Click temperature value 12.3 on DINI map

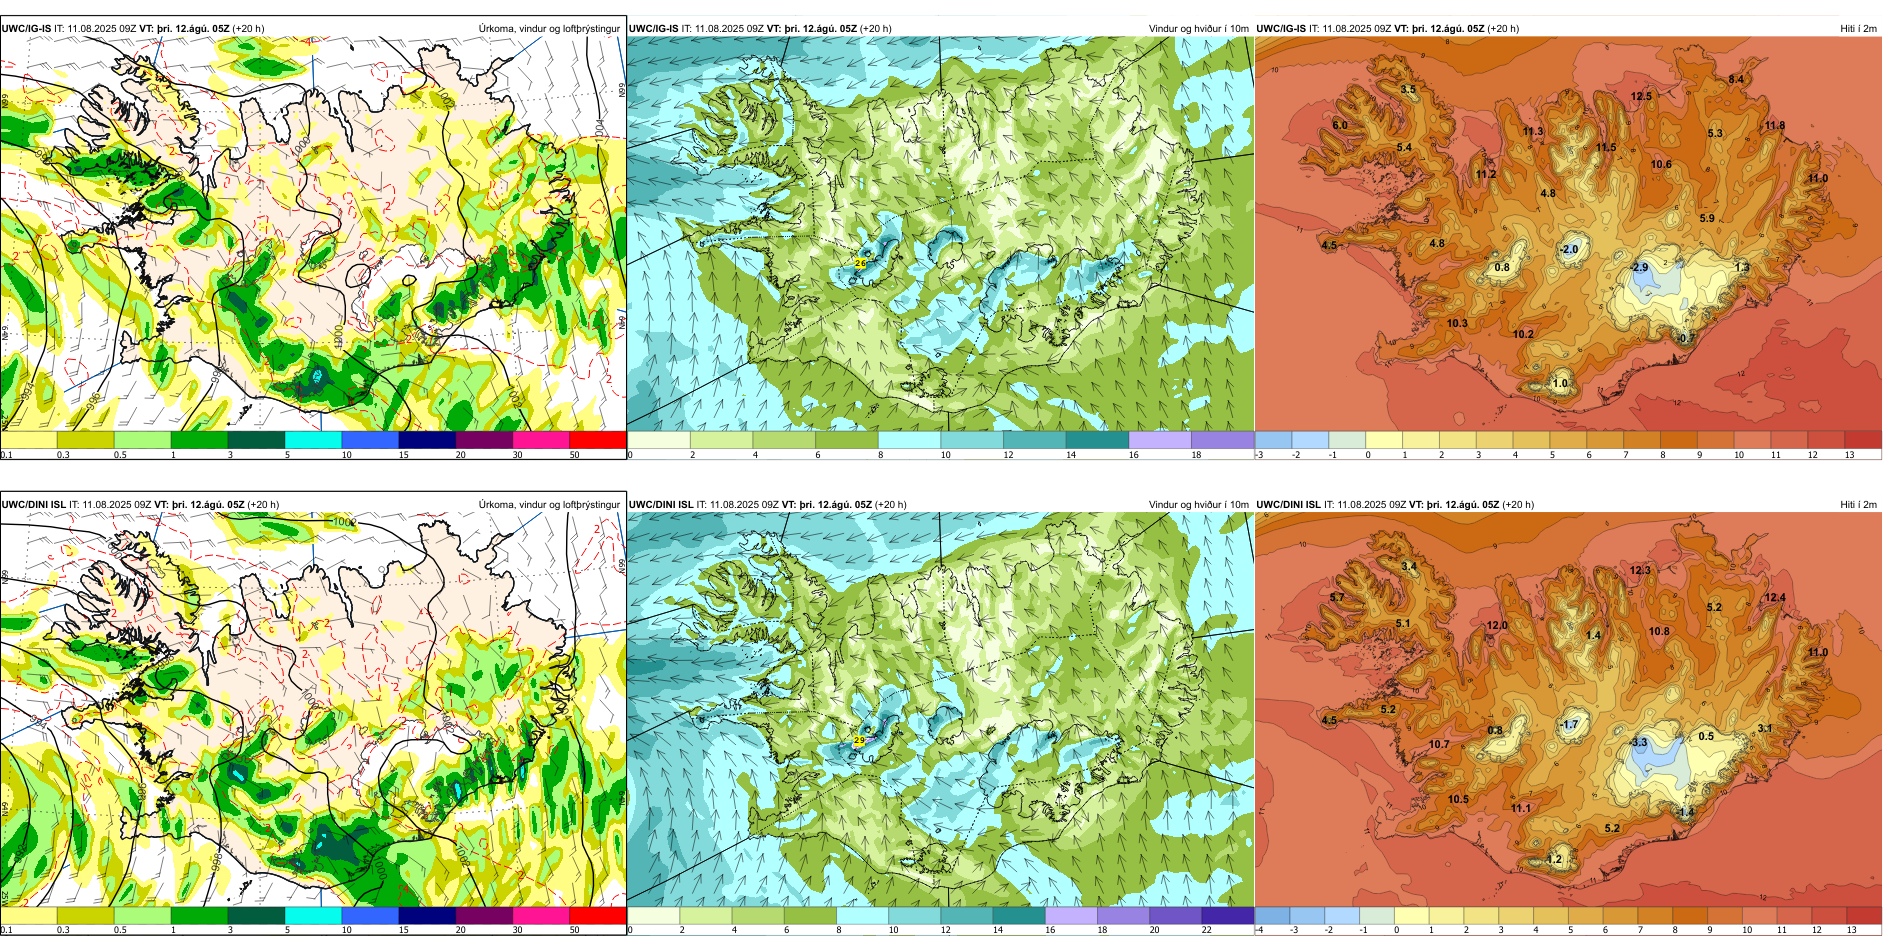1640,571
